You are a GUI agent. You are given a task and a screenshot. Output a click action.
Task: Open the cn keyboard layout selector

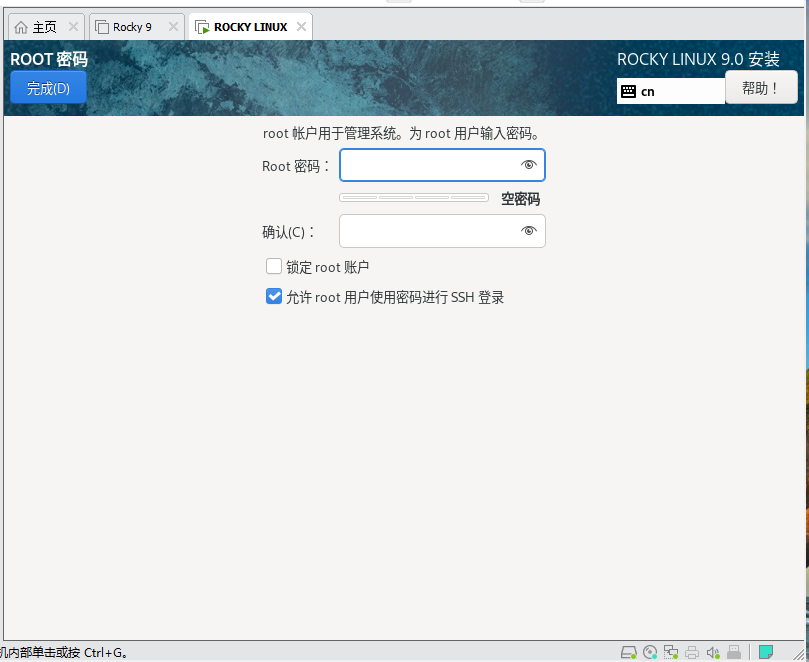(x=671, y=91)
